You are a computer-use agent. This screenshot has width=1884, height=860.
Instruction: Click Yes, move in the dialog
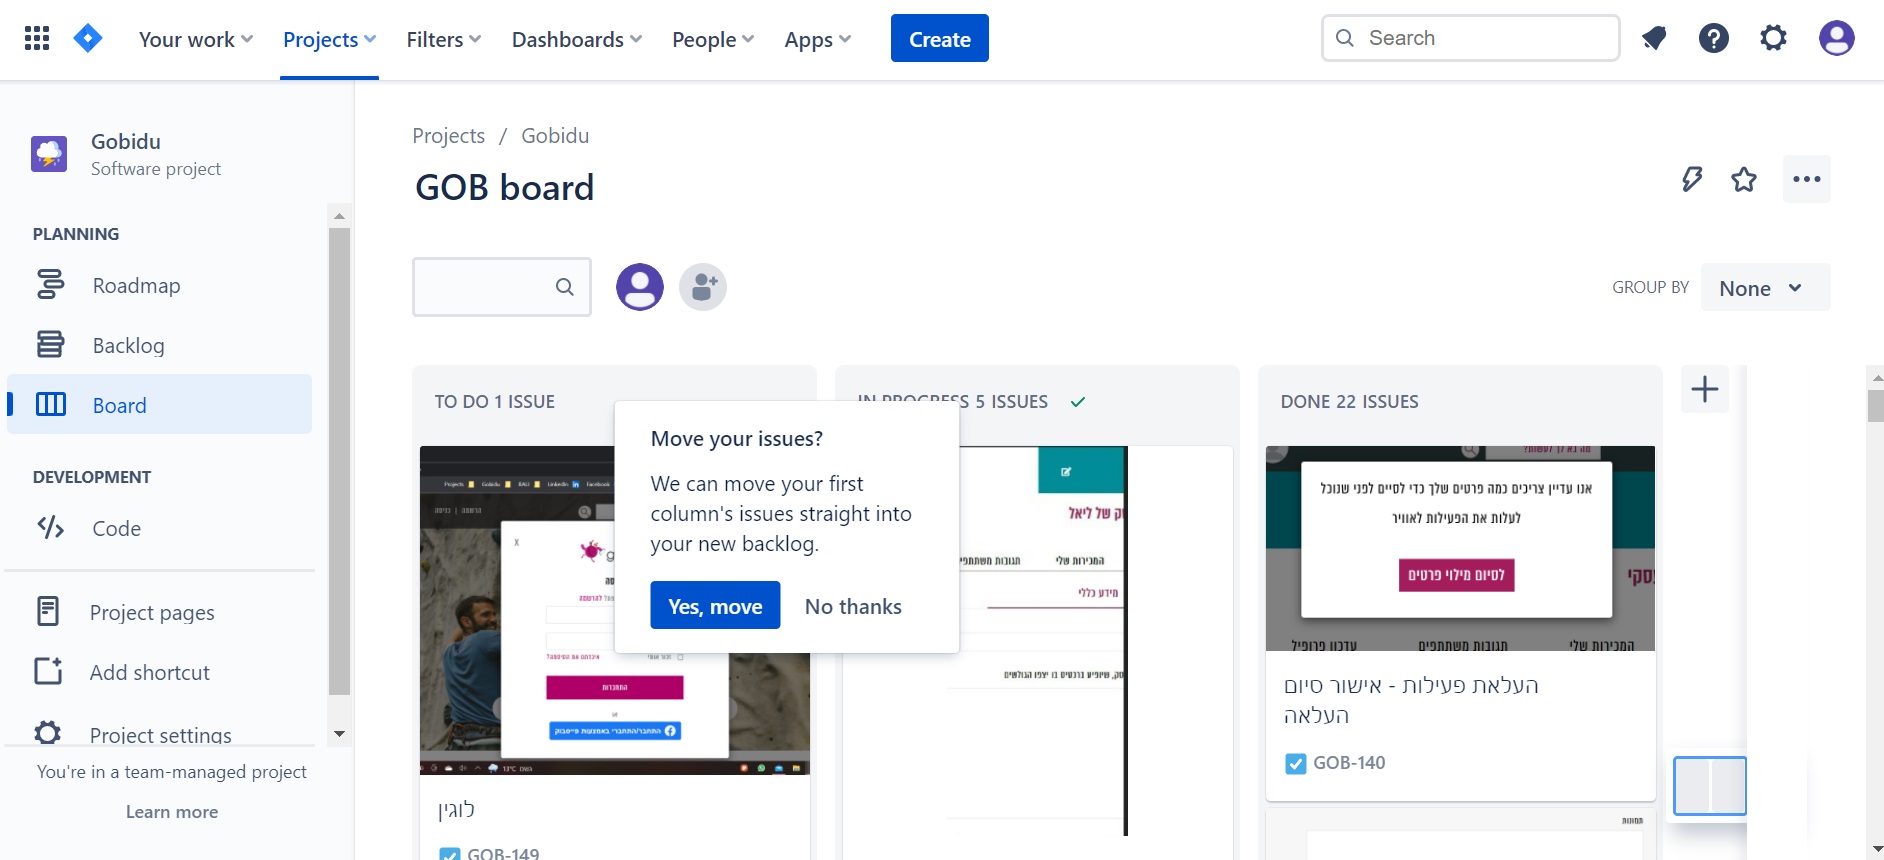coord(715,606)
